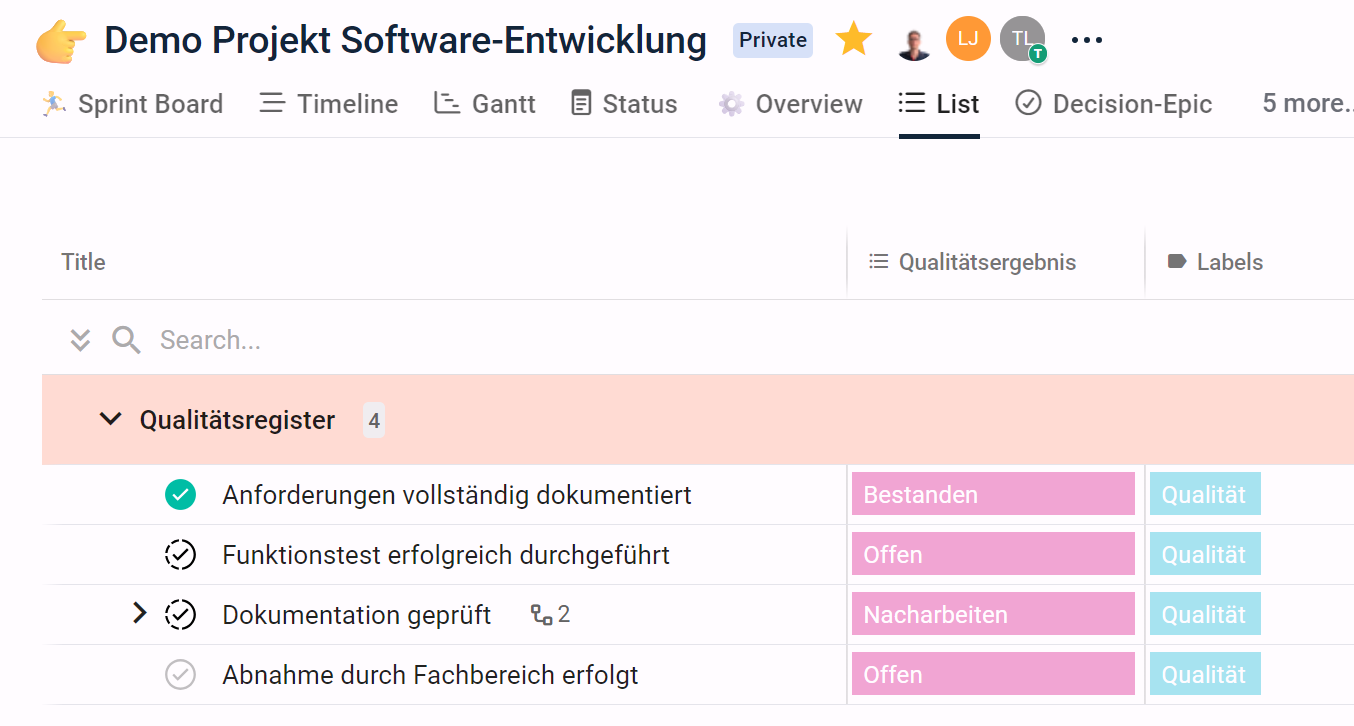This screenshot has width=1354, height=726.
Task: Open task Anforderungen vollständig dokumentiert
Action: pos(457,495)
